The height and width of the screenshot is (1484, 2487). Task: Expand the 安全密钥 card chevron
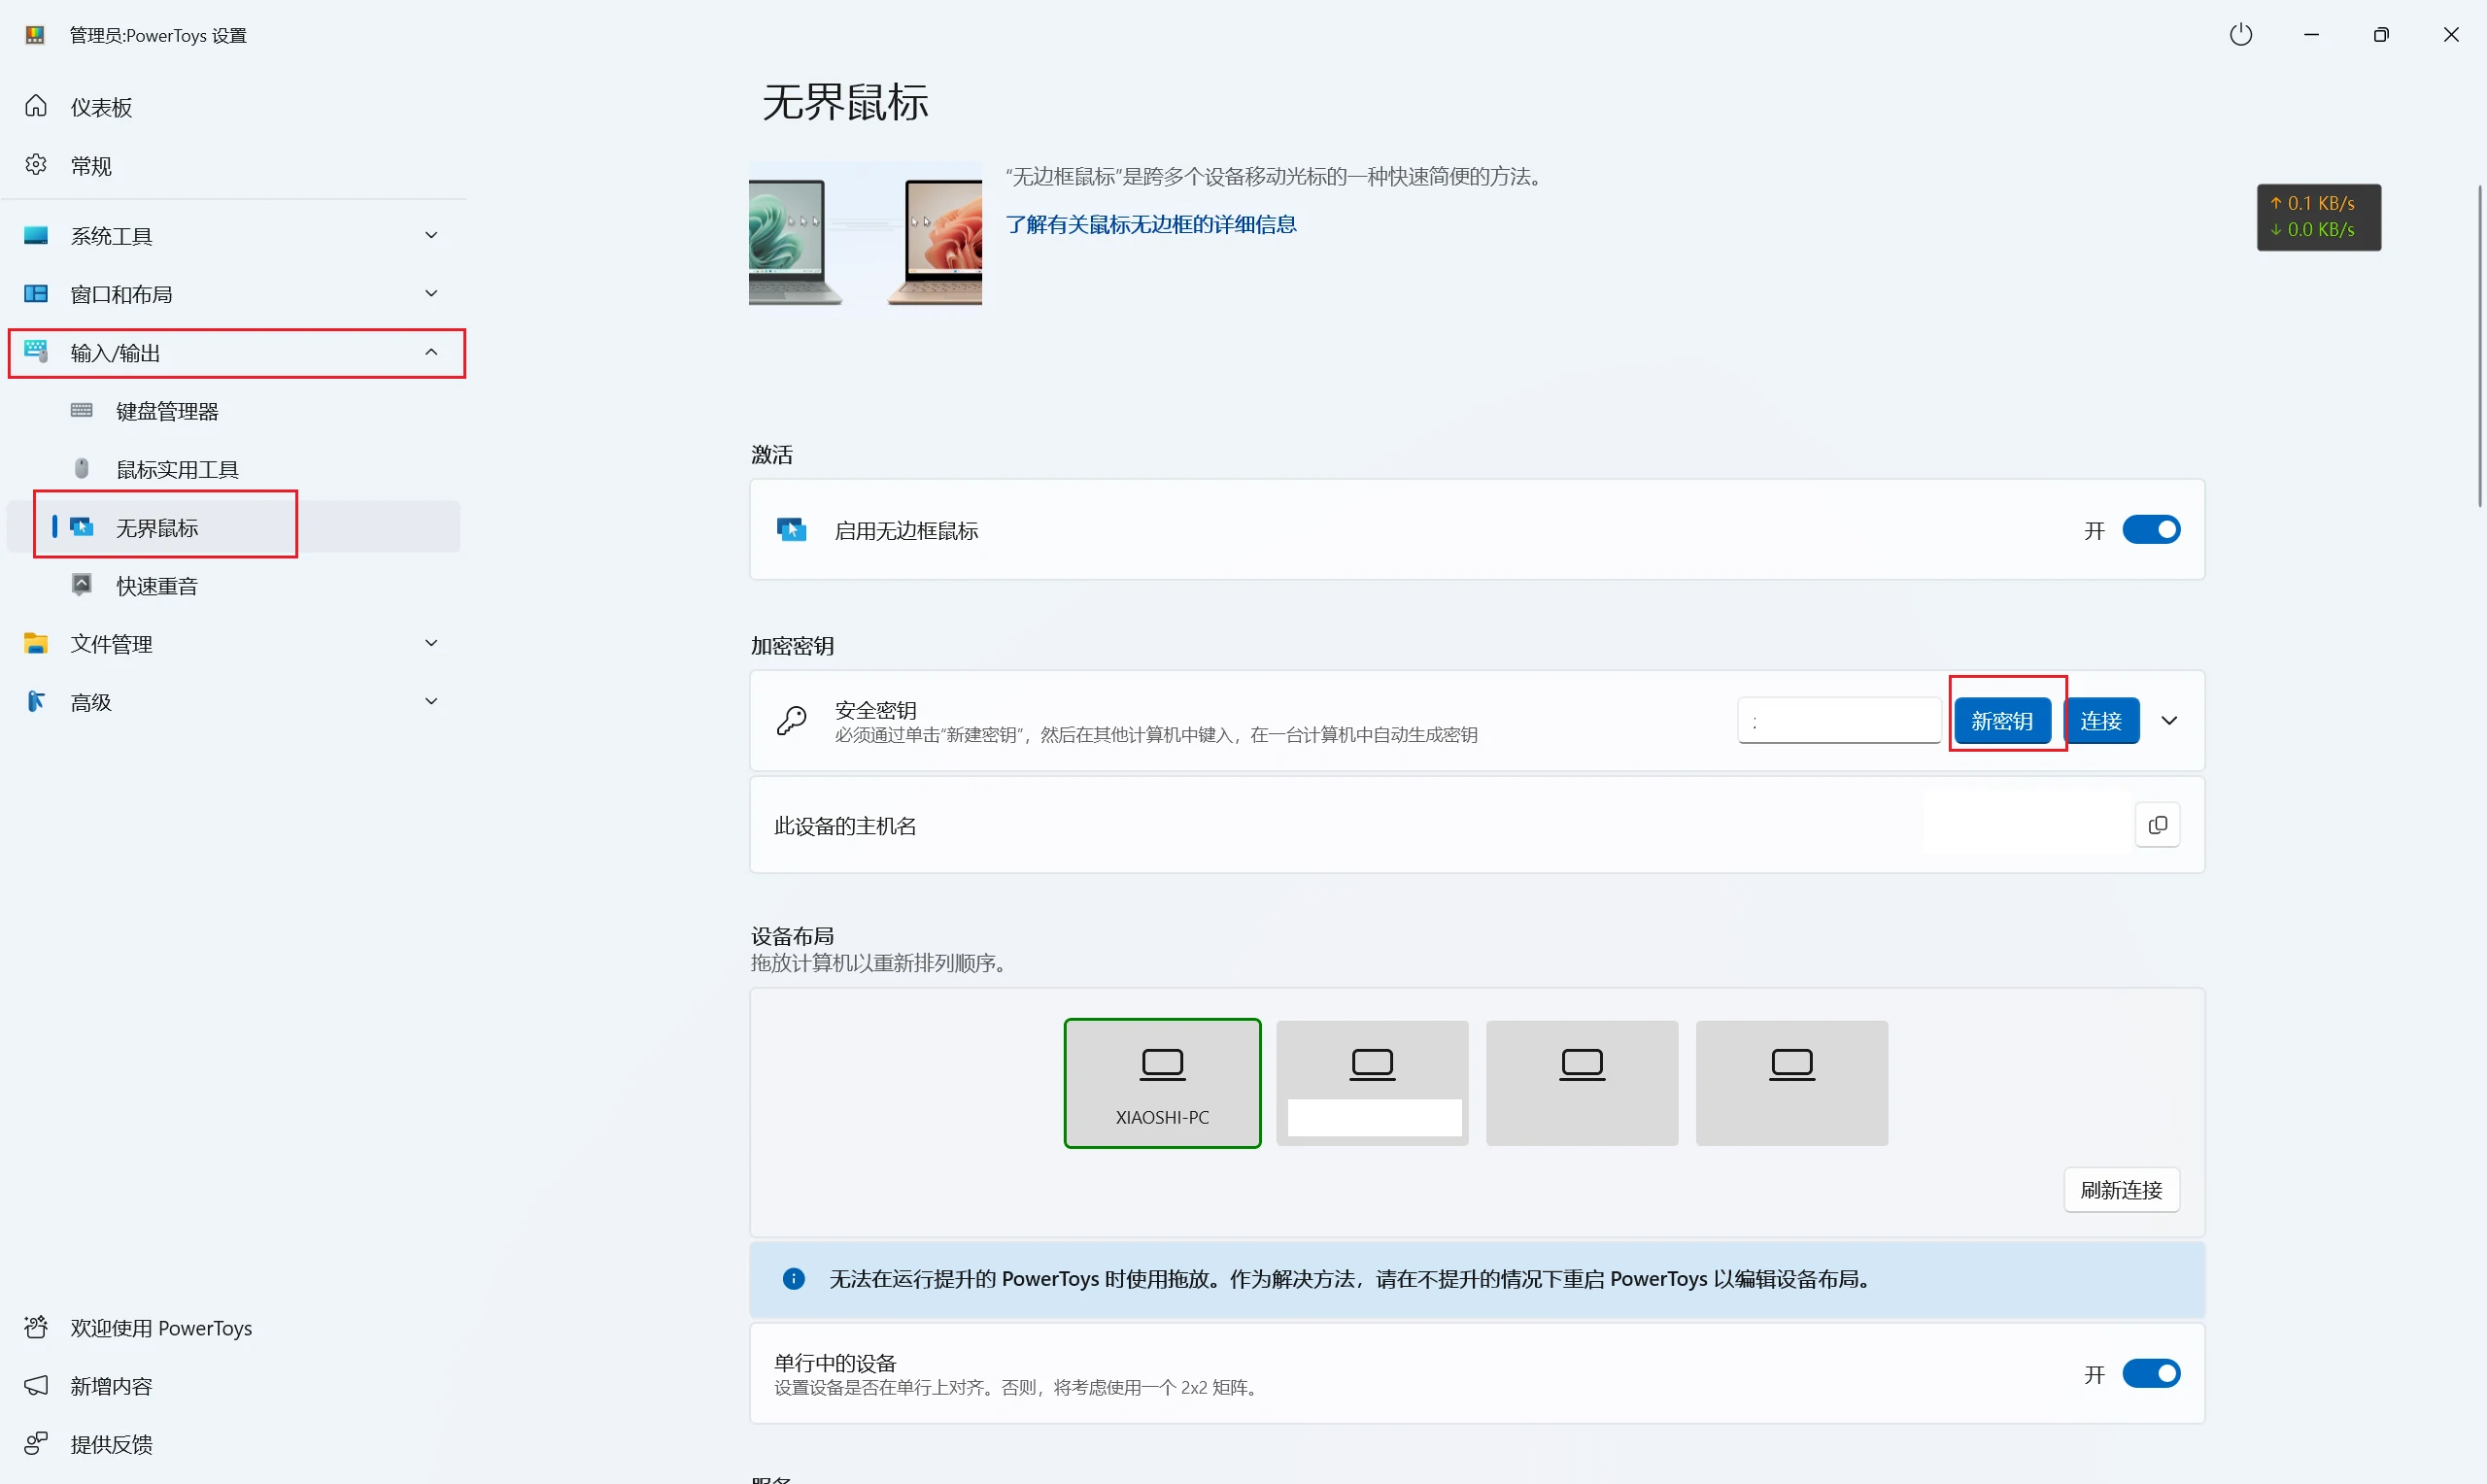point(2169,720)
